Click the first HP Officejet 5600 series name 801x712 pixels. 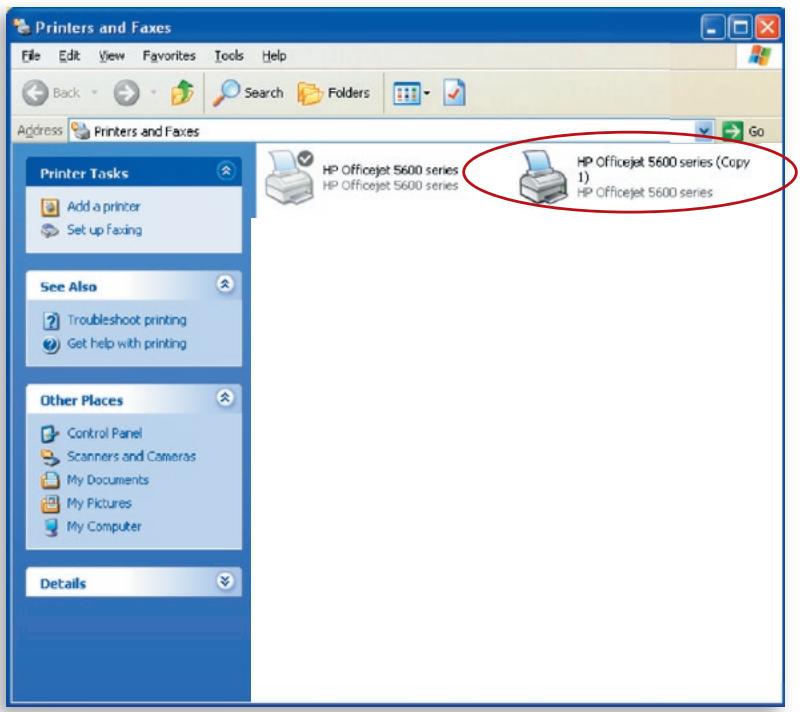390,170
